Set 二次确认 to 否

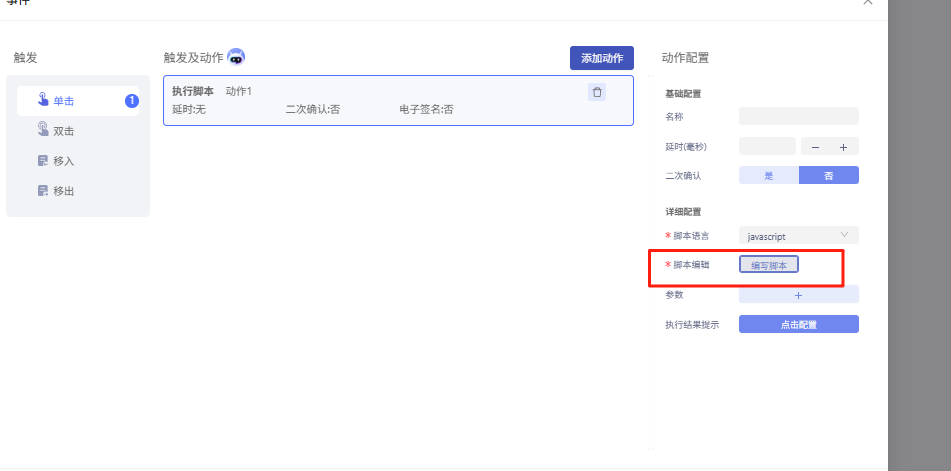828,175
